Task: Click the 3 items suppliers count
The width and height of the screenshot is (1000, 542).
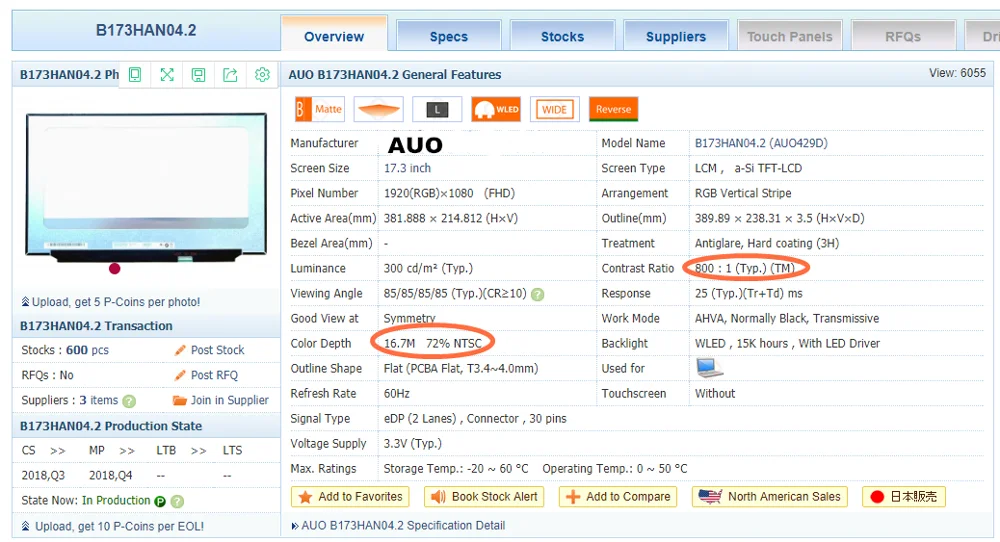Action: (99, 400)
